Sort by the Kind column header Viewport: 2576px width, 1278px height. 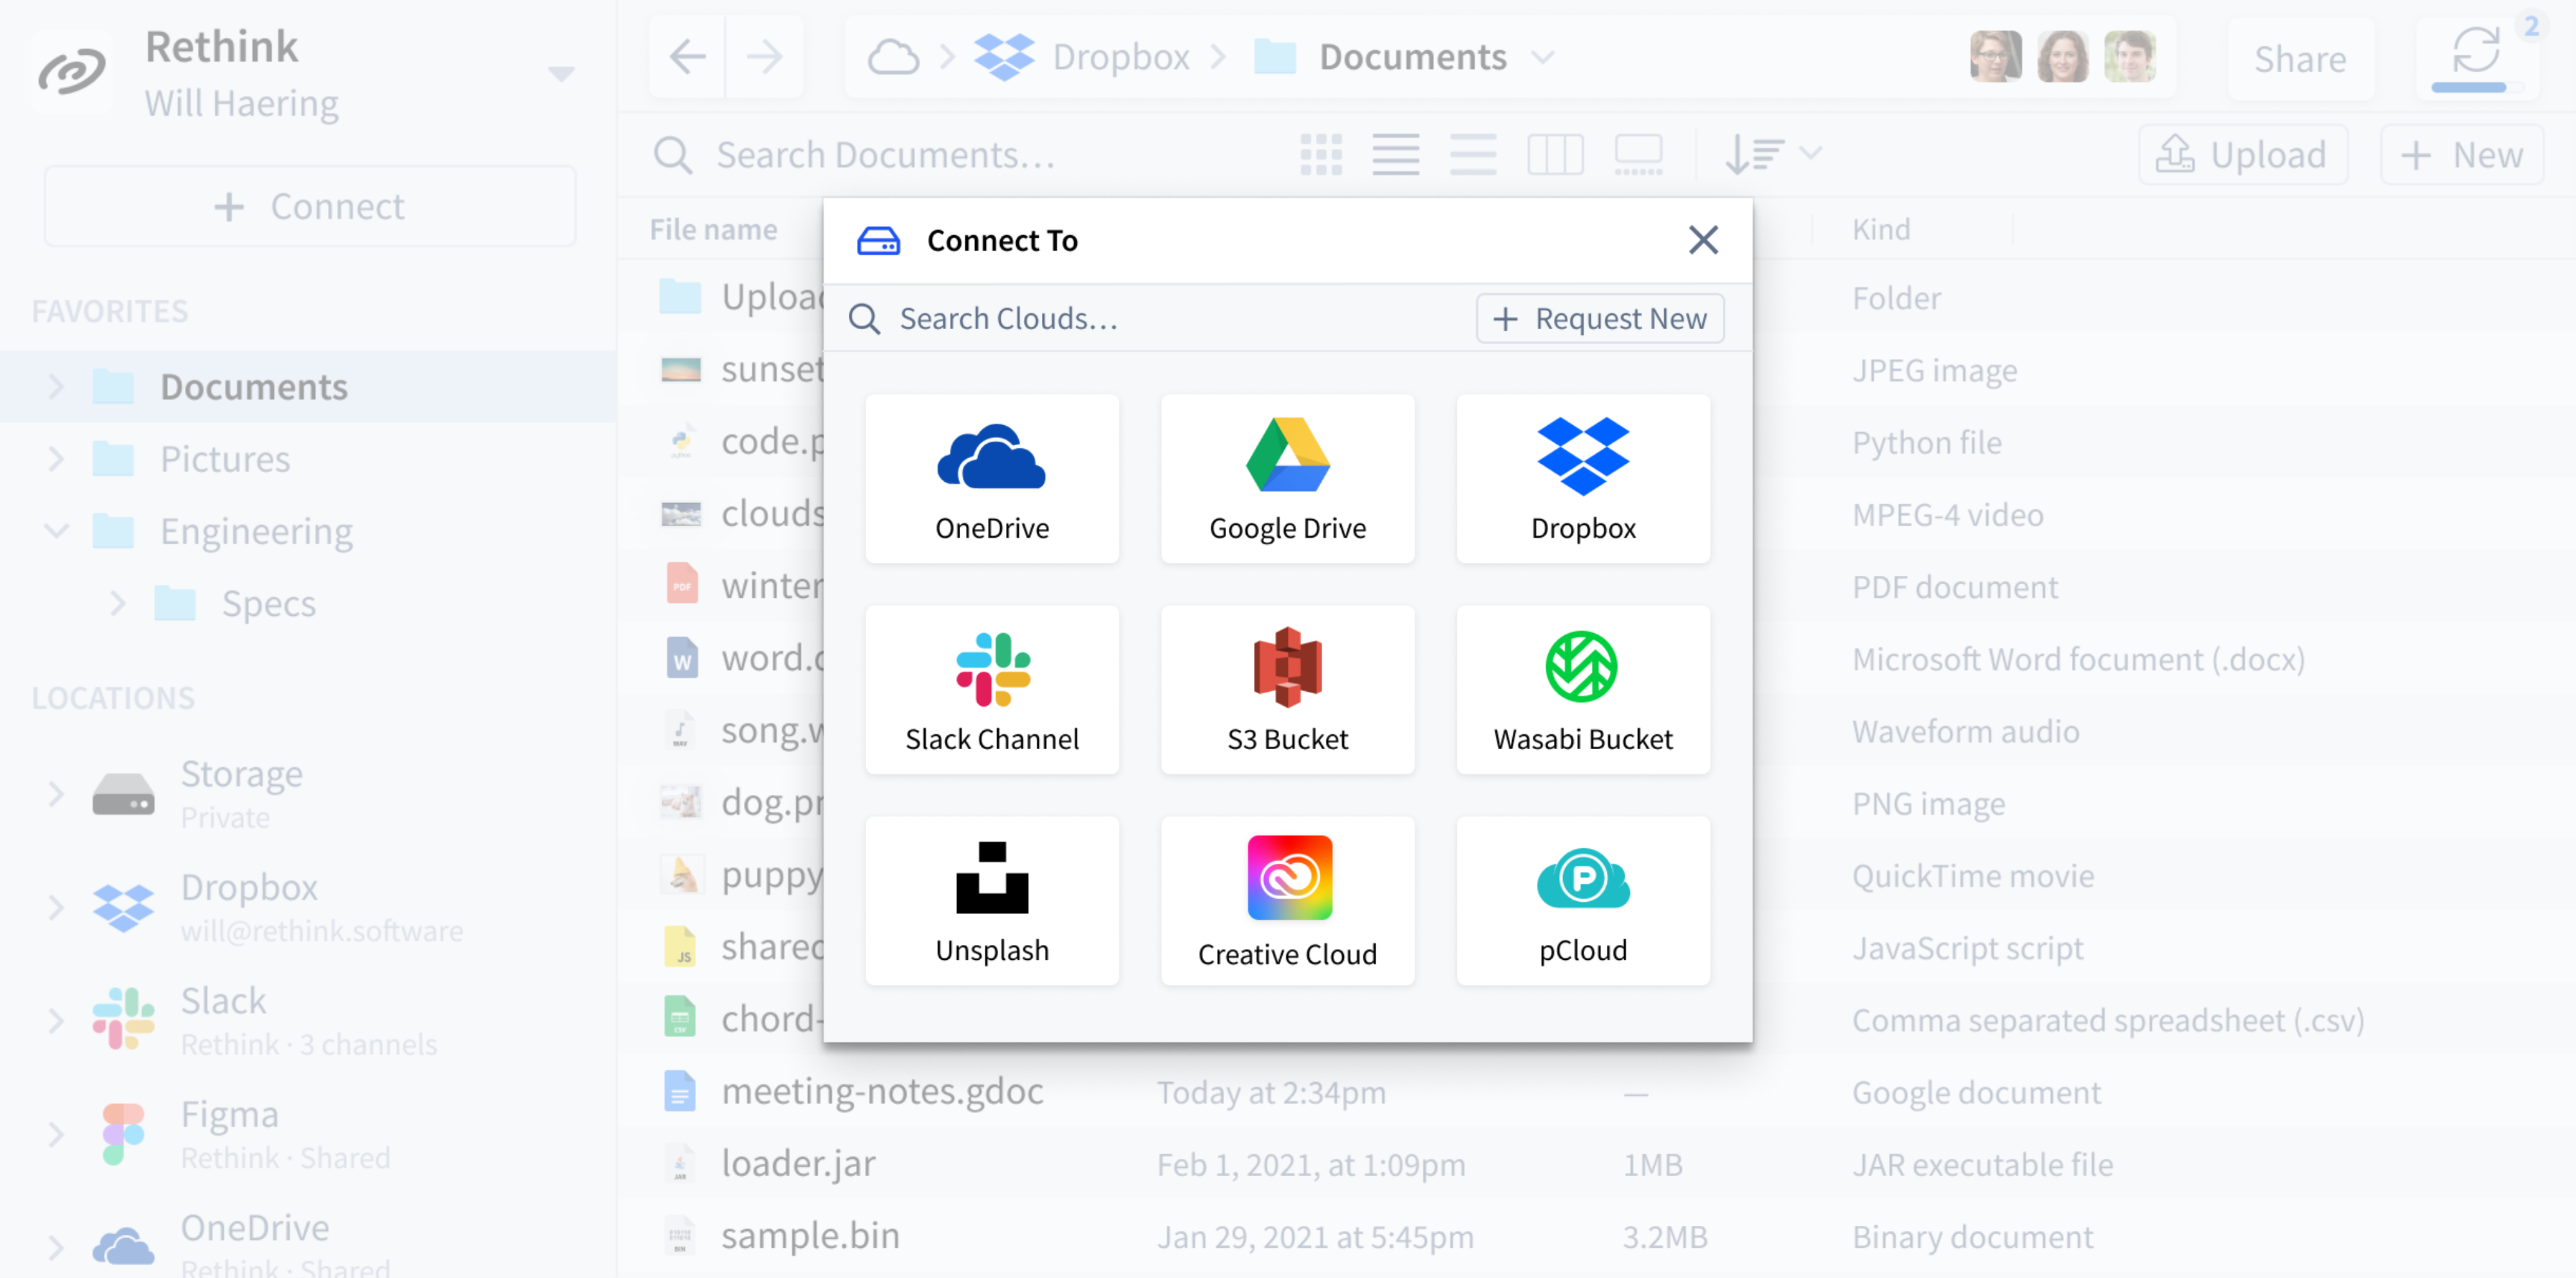[1881, 229]
